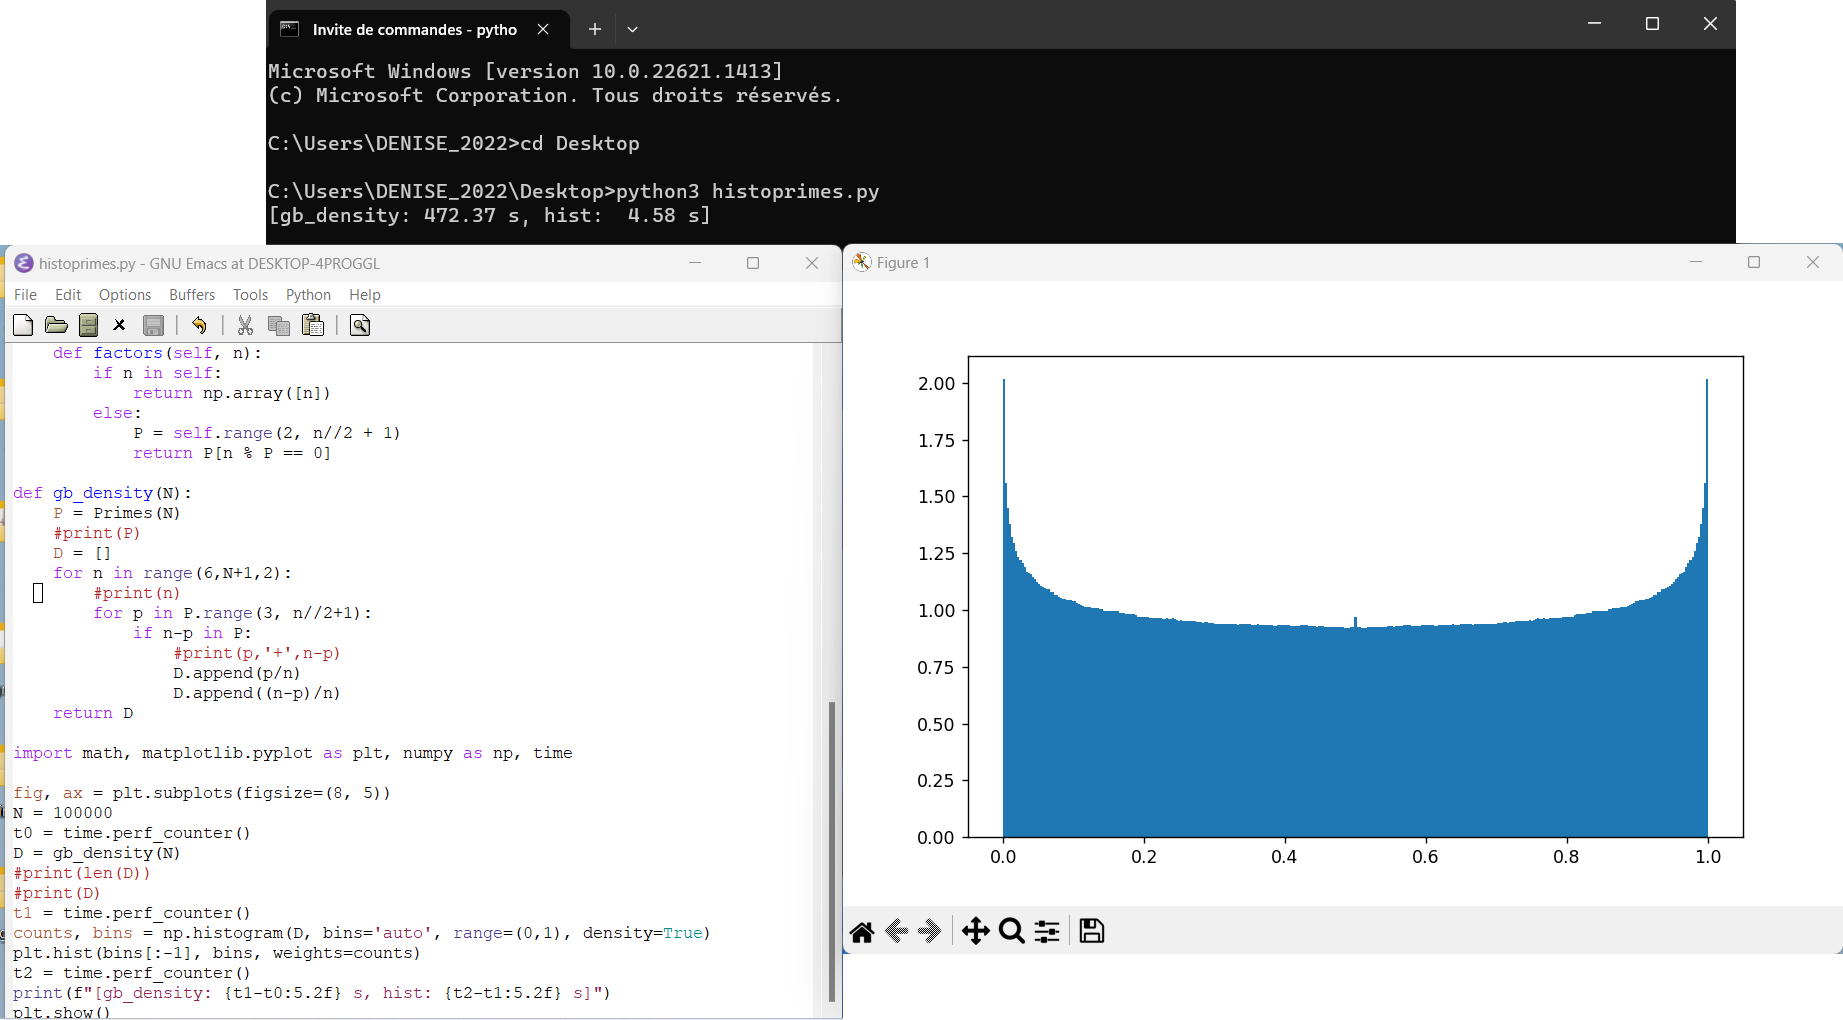Close the Invite de commandes tab
This screenshot has height=1020, width=1843.
click(x=543, y=30)
